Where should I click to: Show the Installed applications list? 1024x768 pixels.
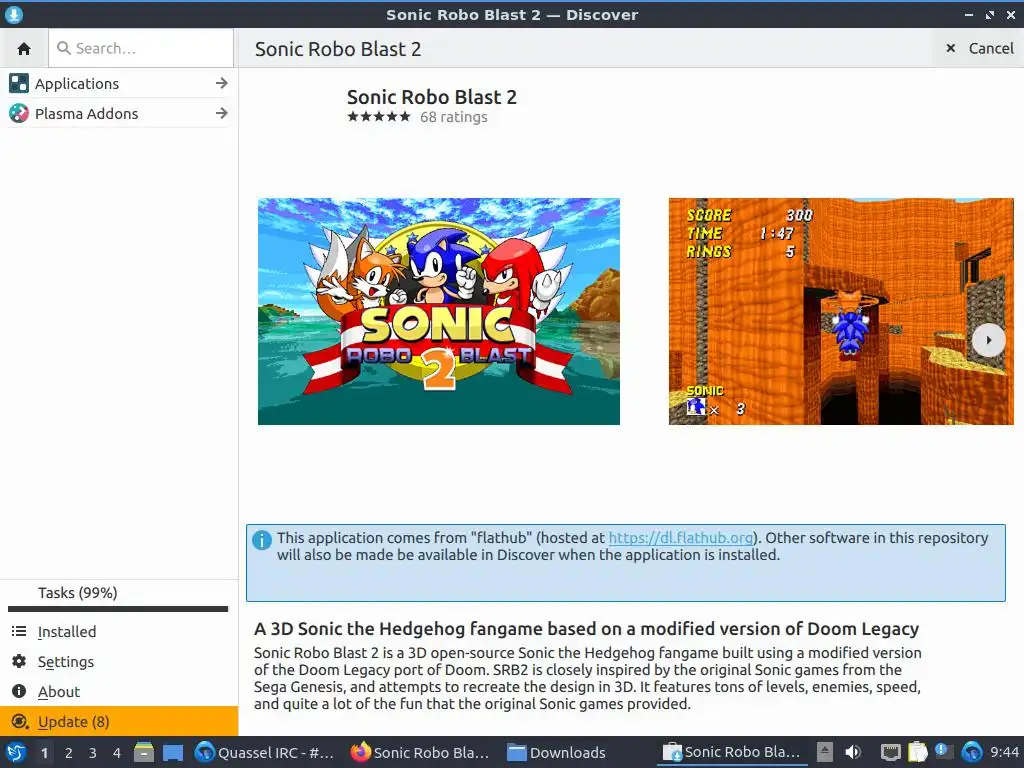[119, 632]
